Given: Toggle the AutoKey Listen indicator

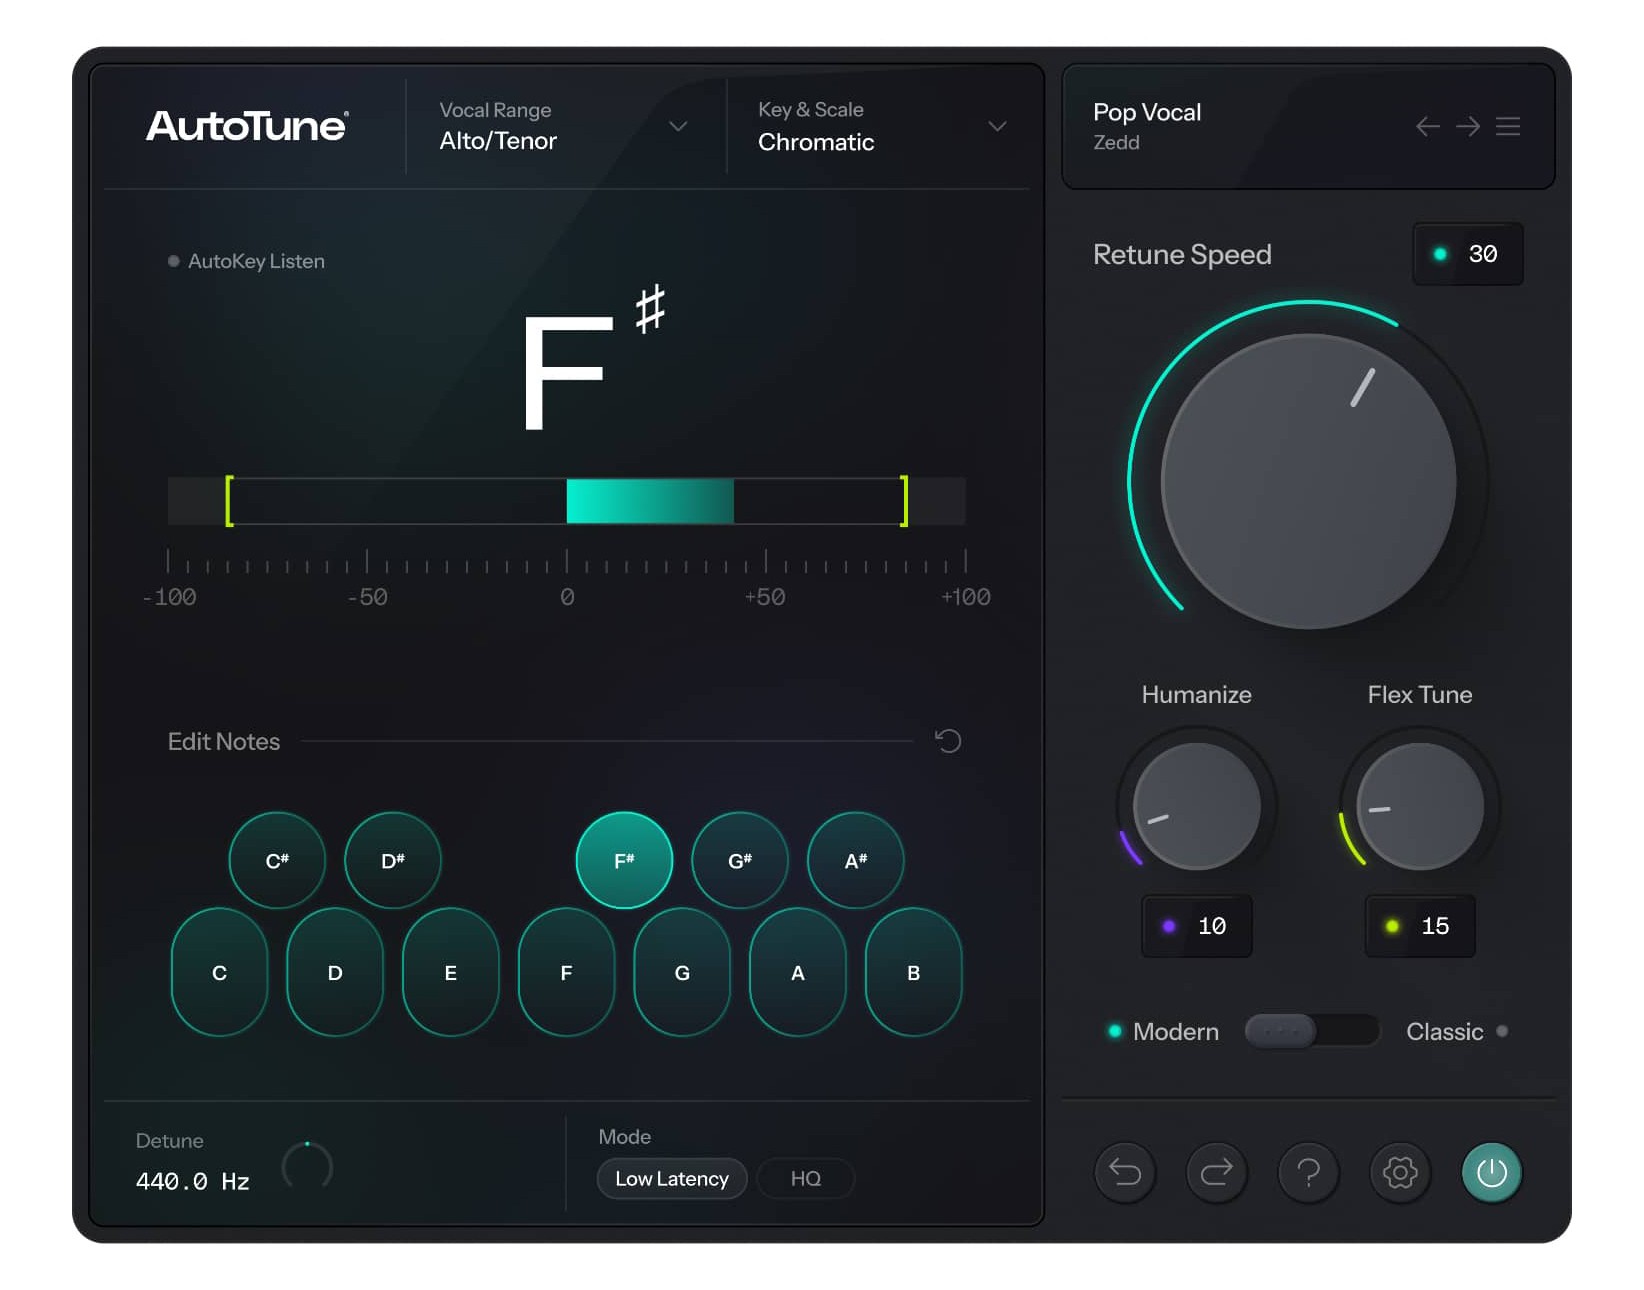Looking at the screenshot, I should [246, 261].
